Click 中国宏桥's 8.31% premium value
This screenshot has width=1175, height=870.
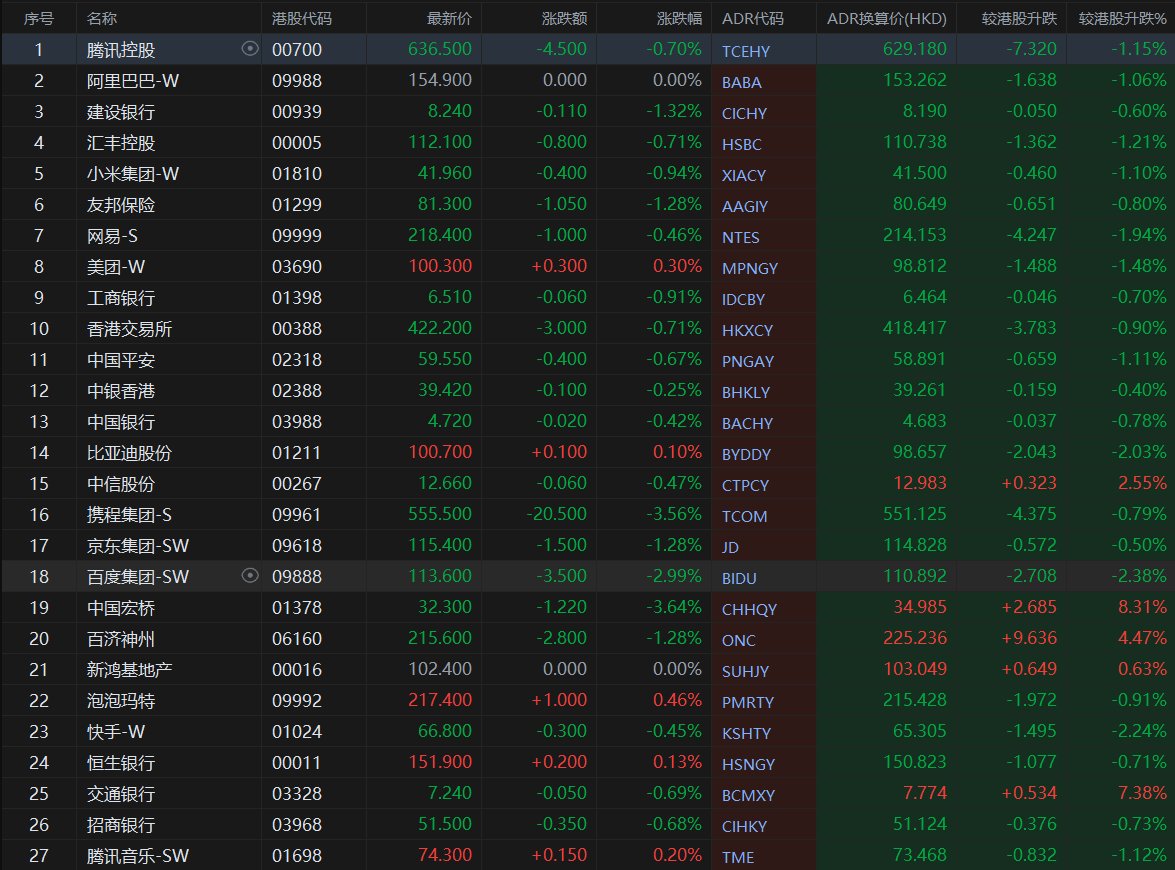point(1141,607)
